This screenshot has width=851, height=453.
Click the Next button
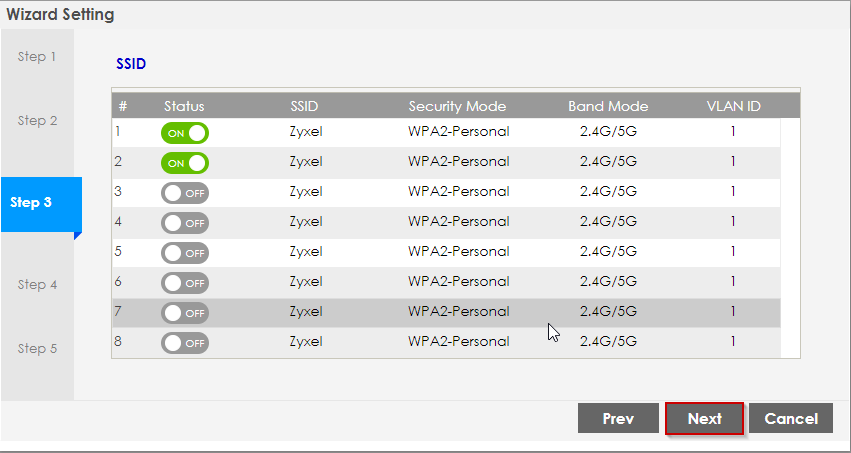704,419
